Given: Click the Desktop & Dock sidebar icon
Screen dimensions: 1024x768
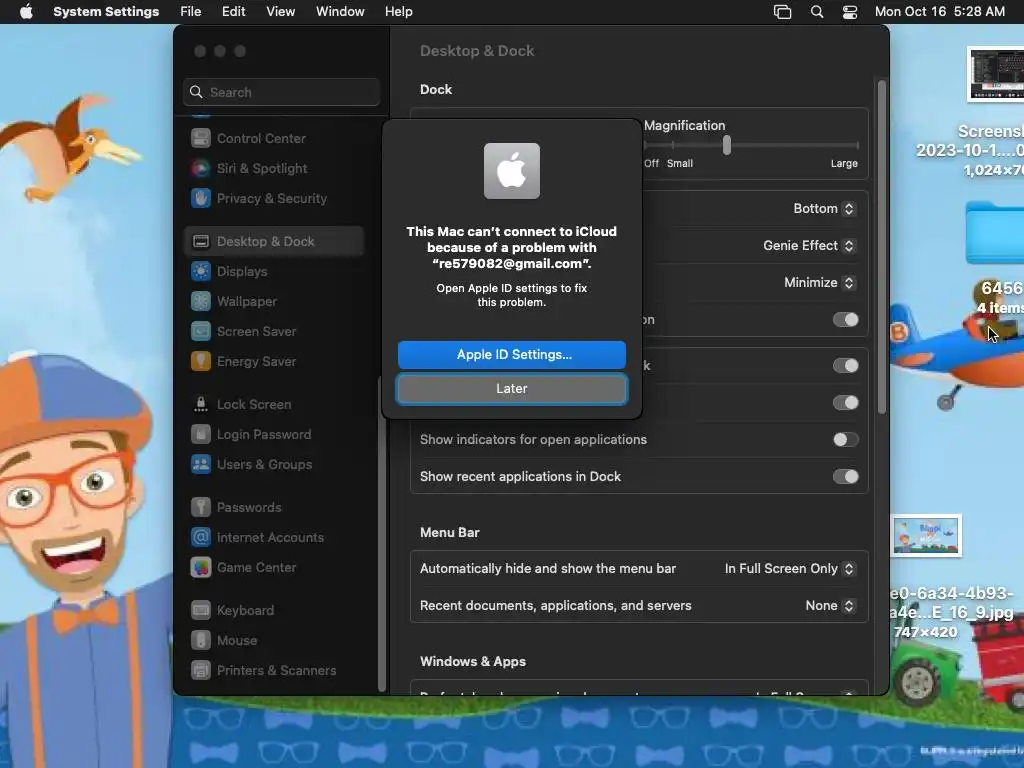Looking at the screenshot, I should (200, 241).
